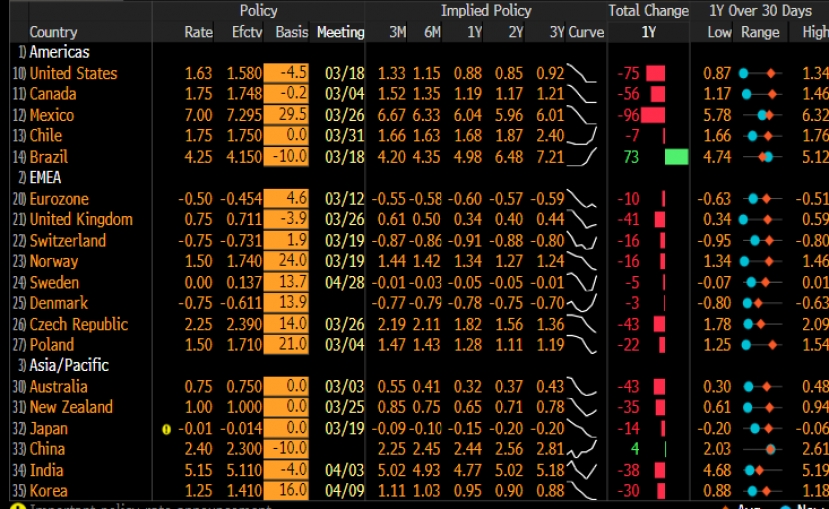Viewport: 829px width, 509px height.
Task: Click Czech Republic's 1.78 low value
Action: (717, 324)
